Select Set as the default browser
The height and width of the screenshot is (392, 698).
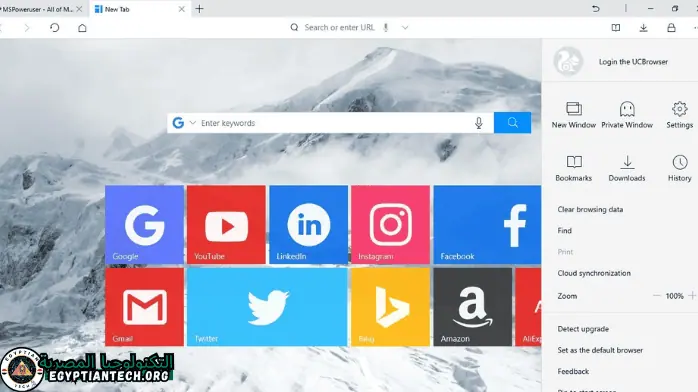tap(600, 350)
